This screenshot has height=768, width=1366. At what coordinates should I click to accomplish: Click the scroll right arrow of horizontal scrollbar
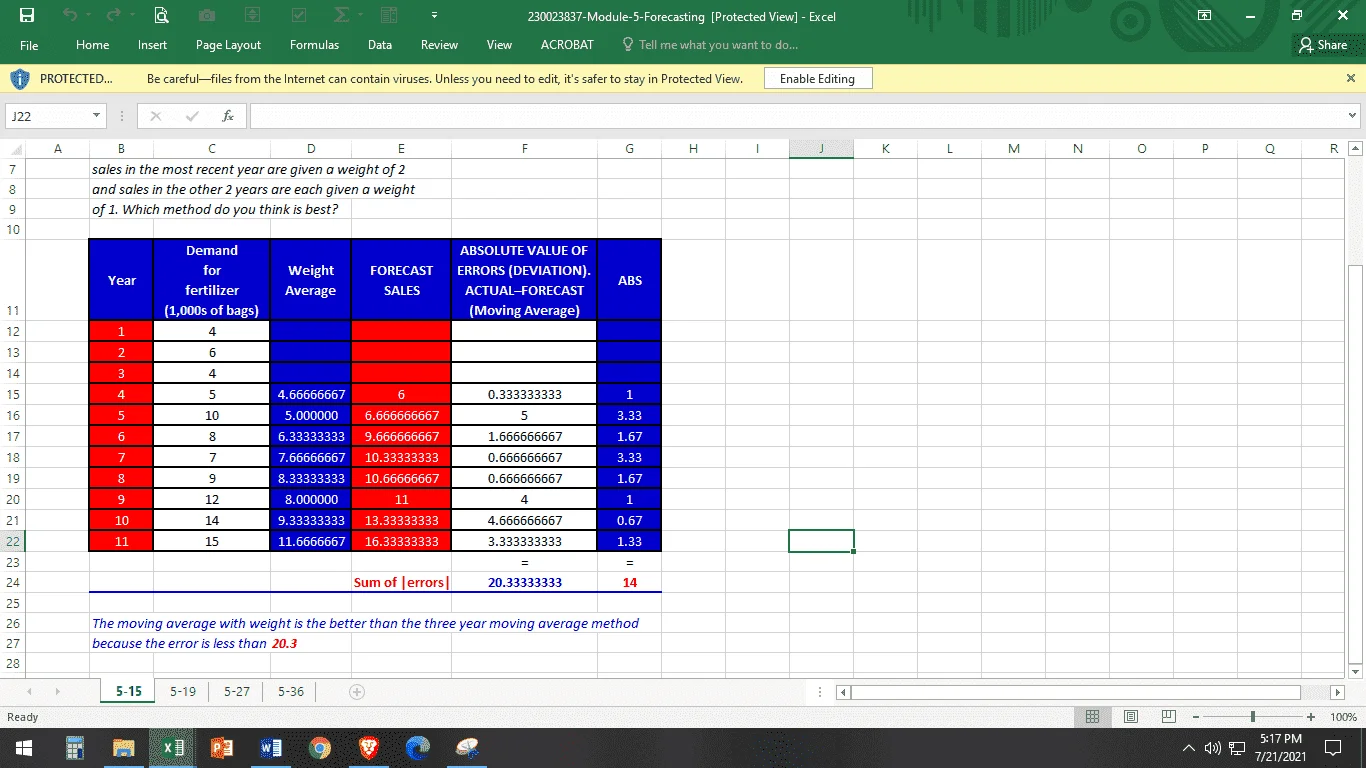(x=1339, y=692)
